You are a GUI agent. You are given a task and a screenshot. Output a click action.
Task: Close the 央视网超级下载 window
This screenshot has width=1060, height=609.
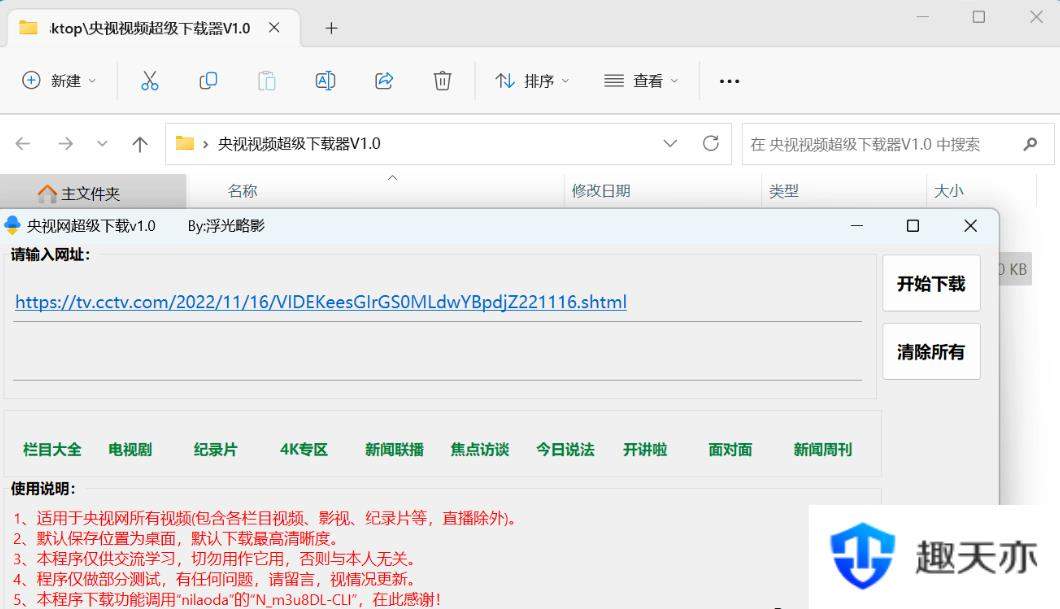970,226
